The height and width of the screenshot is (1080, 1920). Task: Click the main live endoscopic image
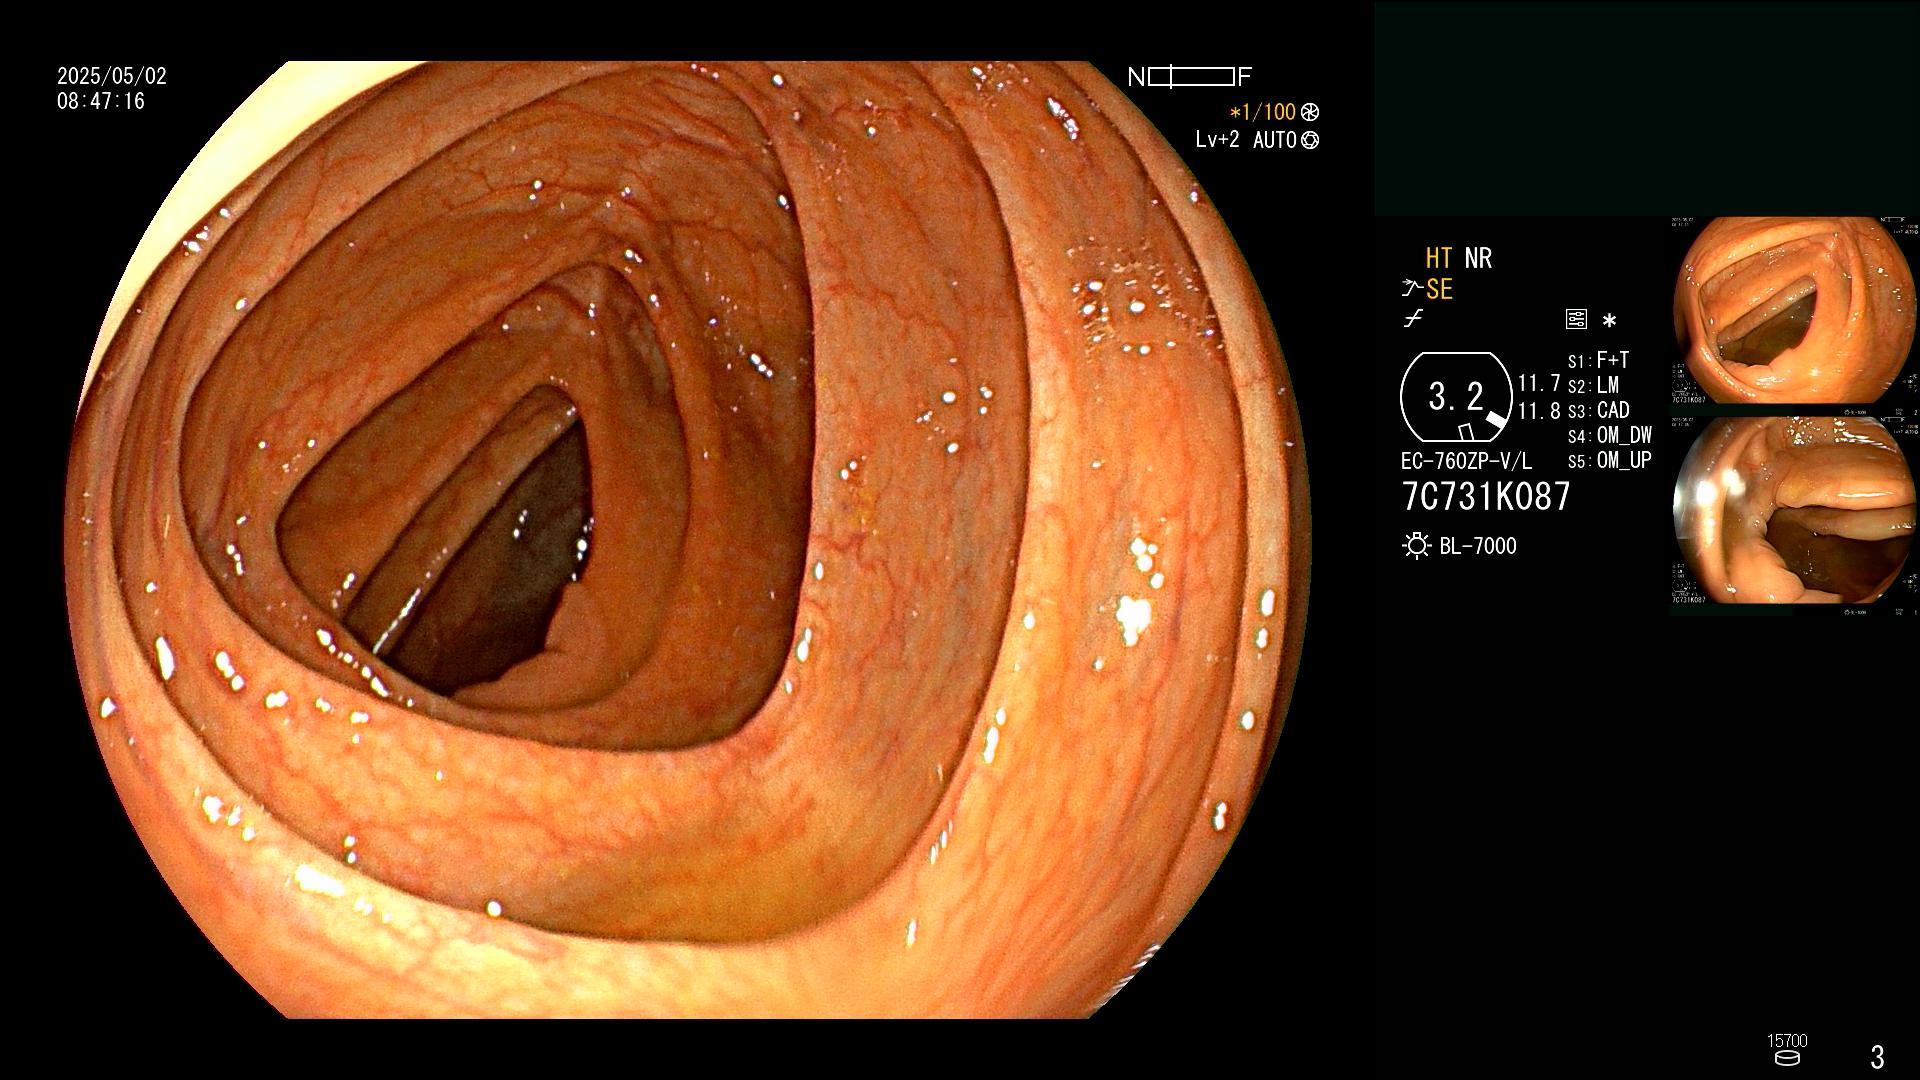coord(688,540)
